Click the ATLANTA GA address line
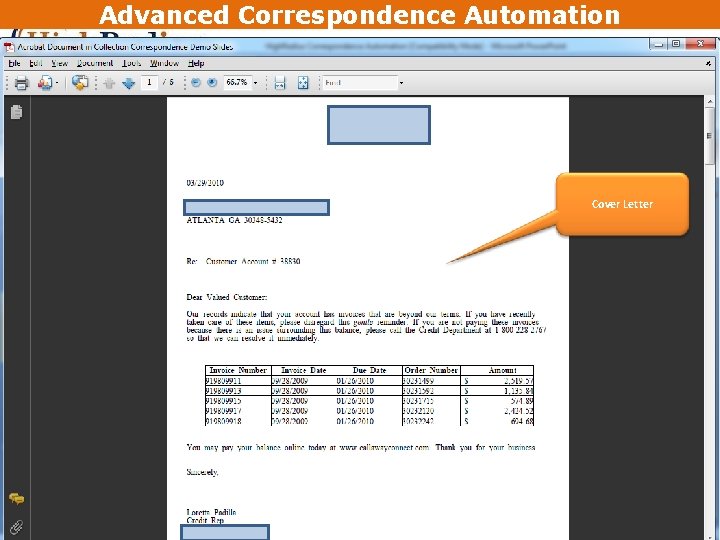Screen dimensions: 720x540 pyautogui.click(x=234, y=220)
